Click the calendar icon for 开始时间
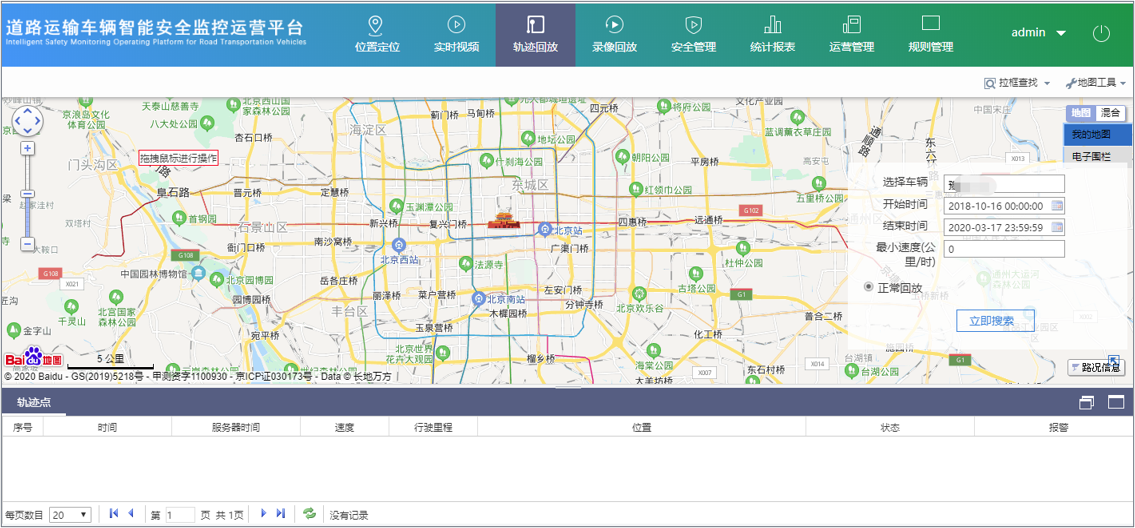The width and height of the screenshot is (1135, 528). [x=1058, y=206]
